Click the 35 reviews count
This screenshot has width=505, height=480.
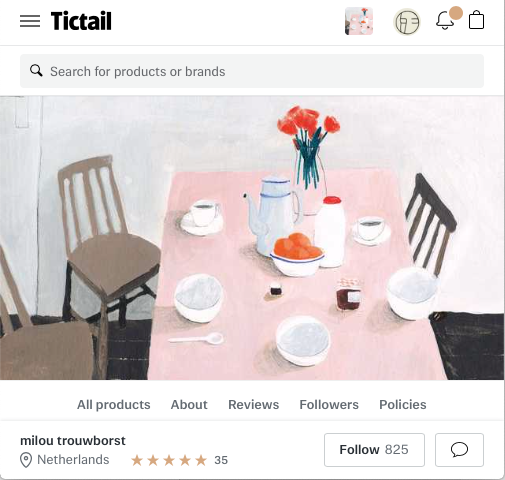(x=221, y=460)
